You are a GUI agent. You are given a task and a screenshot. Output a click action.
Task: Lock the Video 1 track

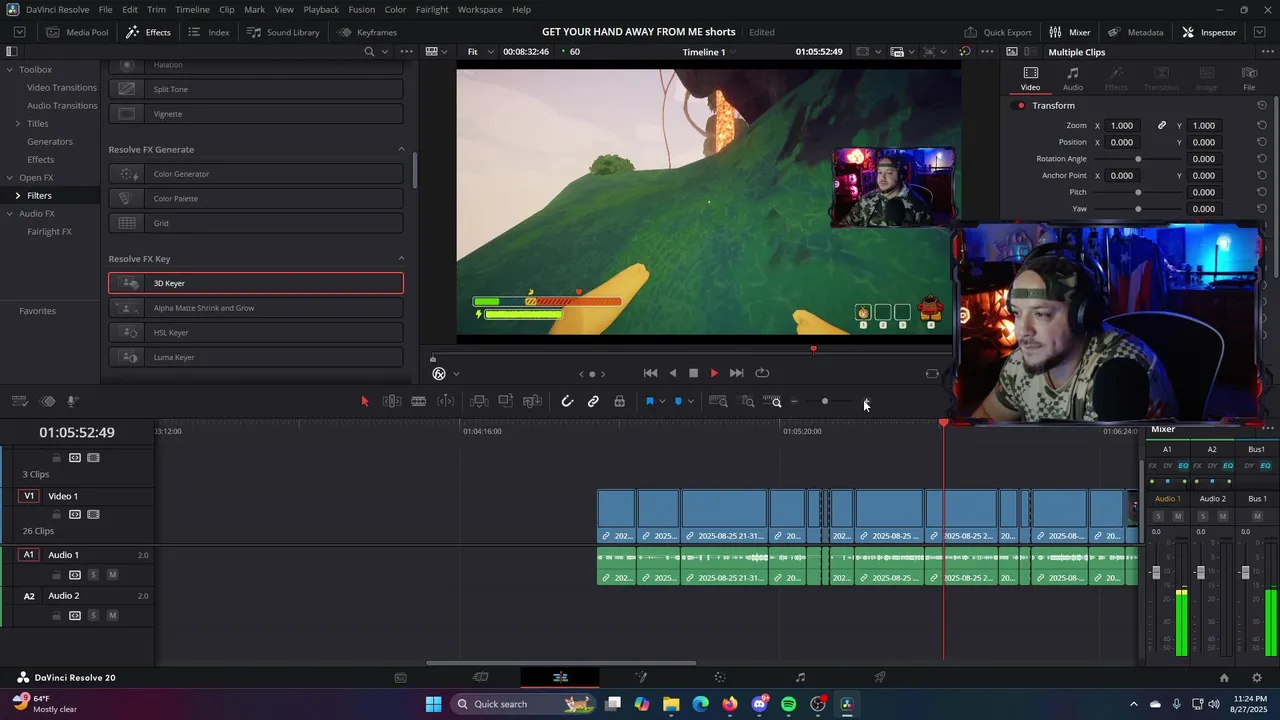coord(56,515)
